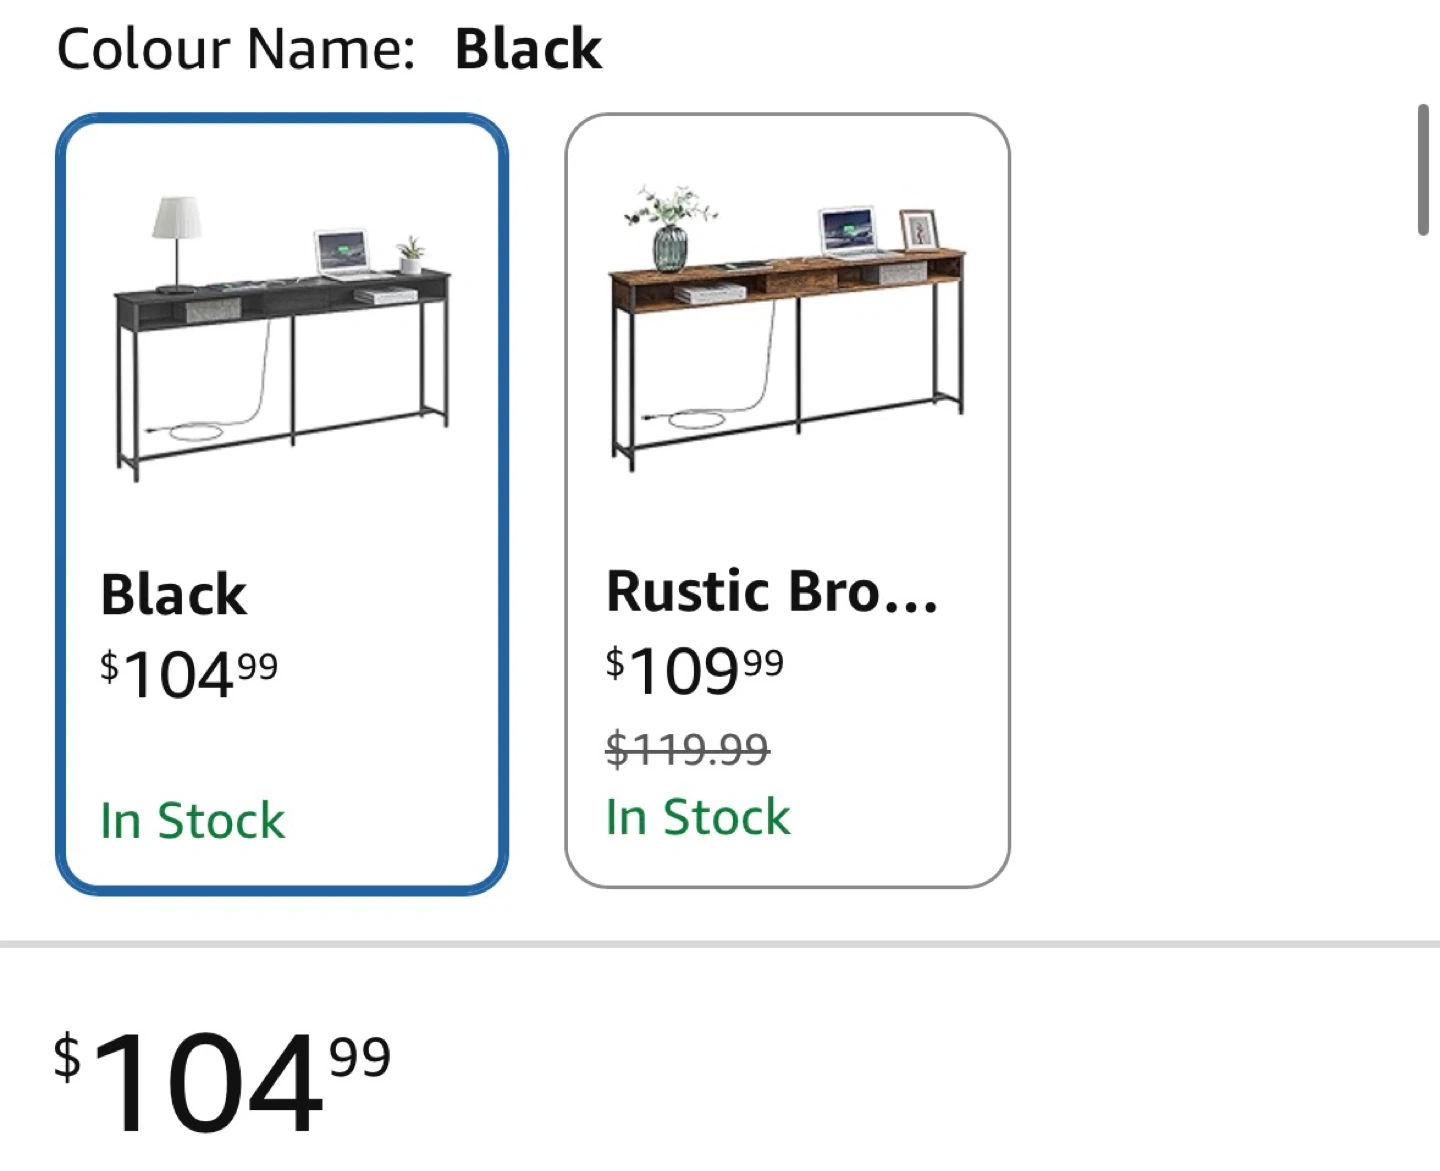Click the crossed-out $119.99 list price
The height and width of the screenshot is (1171, 1440).
[687, 748]
